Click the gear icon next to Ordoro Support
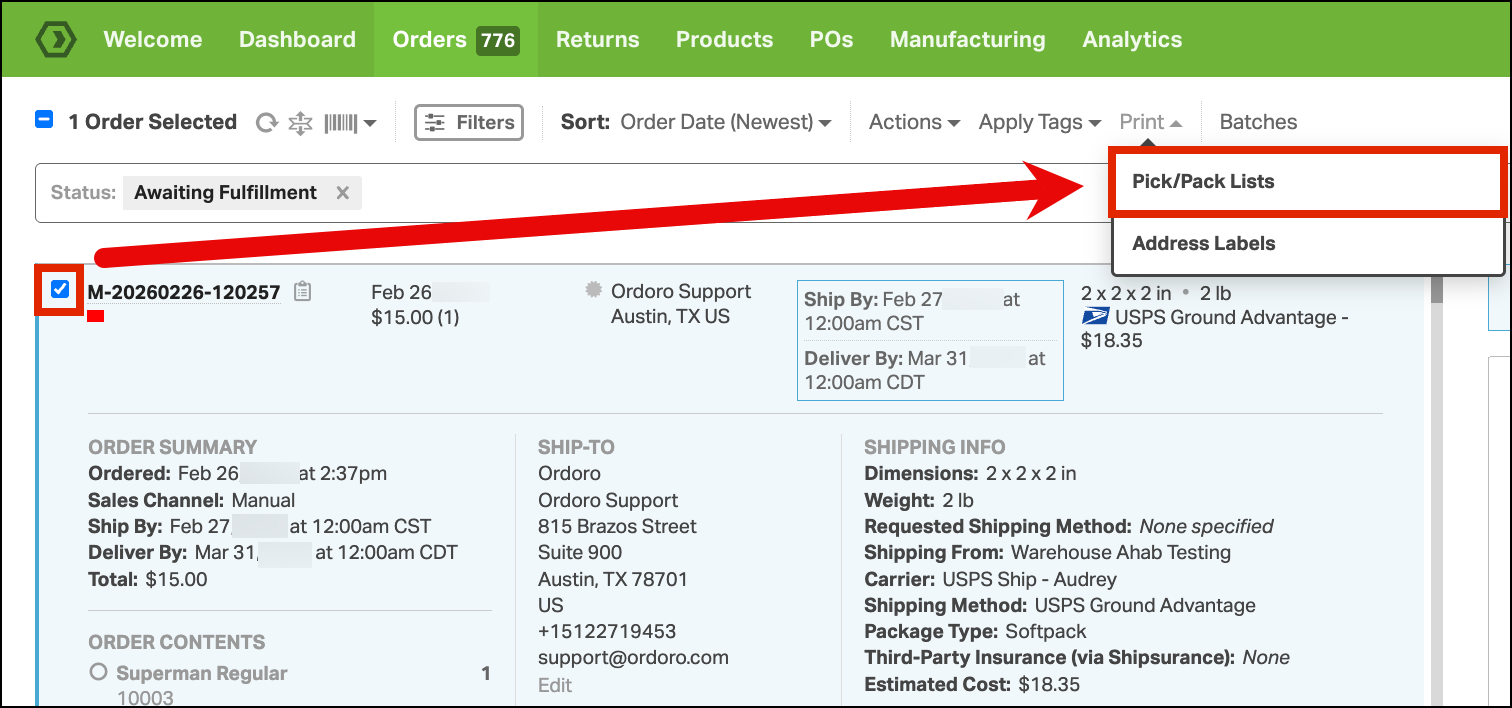The height and width of the screenshot is (708, 1512). pyautogui.click(x=594, y=291)
